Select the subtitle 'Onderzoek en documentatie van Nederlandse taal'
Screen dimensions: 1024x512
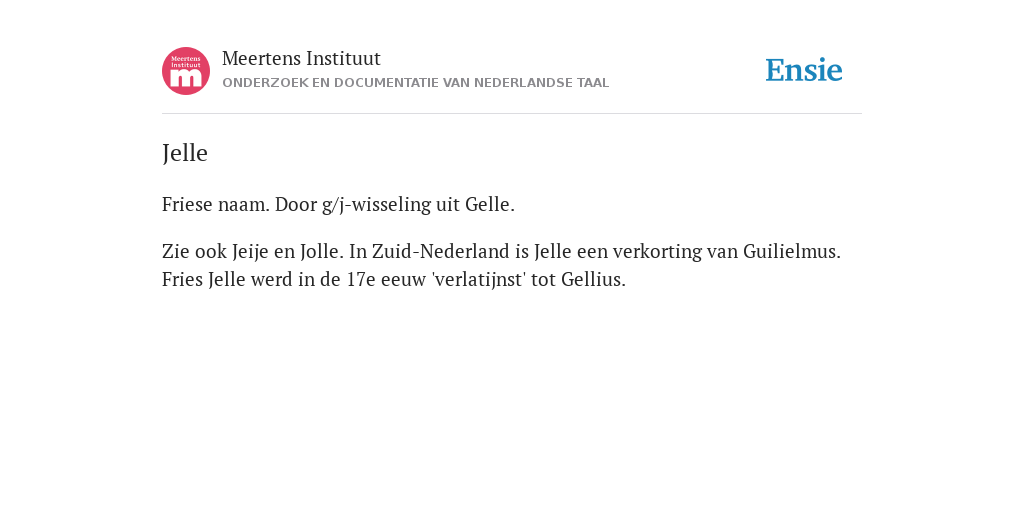[x=415, y=83]
